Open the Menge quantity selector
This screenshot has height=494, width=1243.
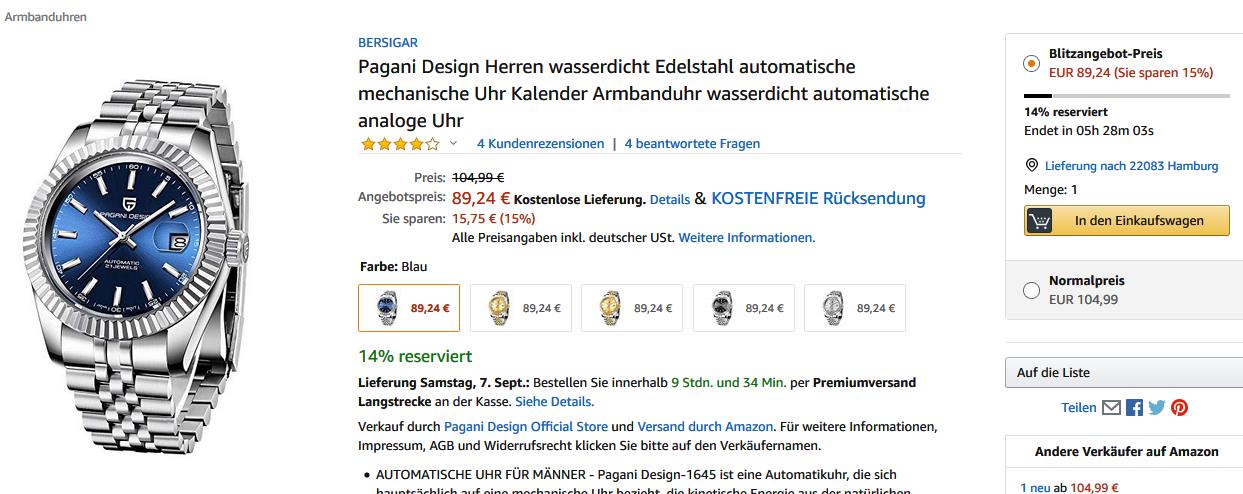click(1051, 189)
